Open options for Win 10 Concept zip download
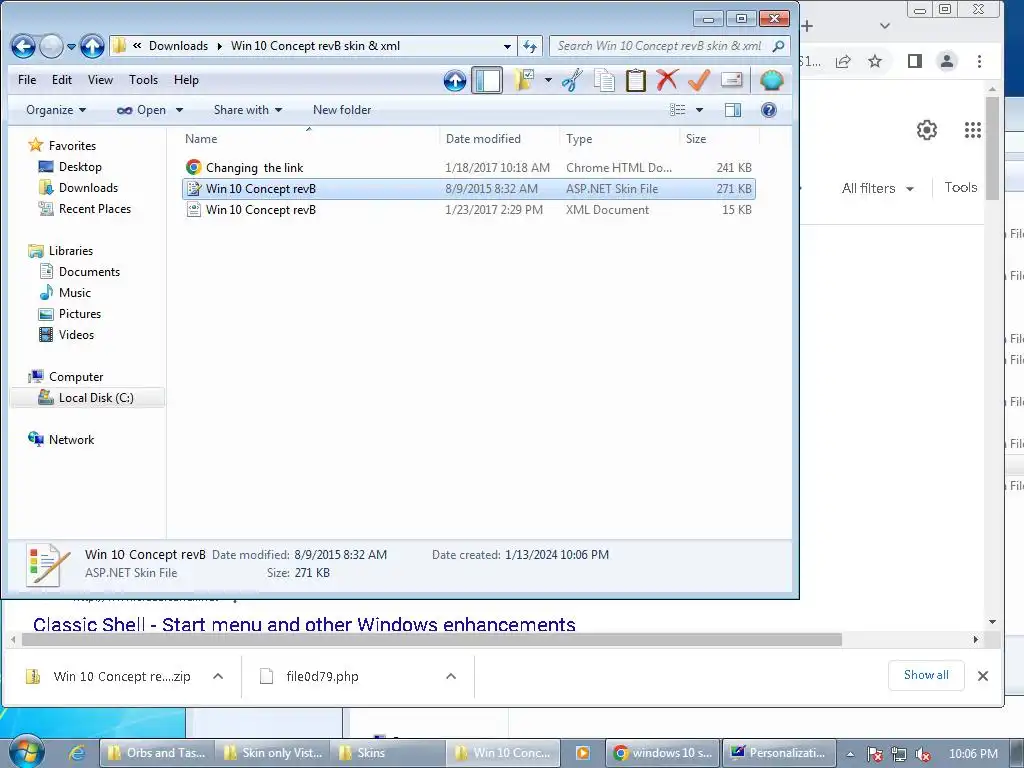 click(218, 677)
